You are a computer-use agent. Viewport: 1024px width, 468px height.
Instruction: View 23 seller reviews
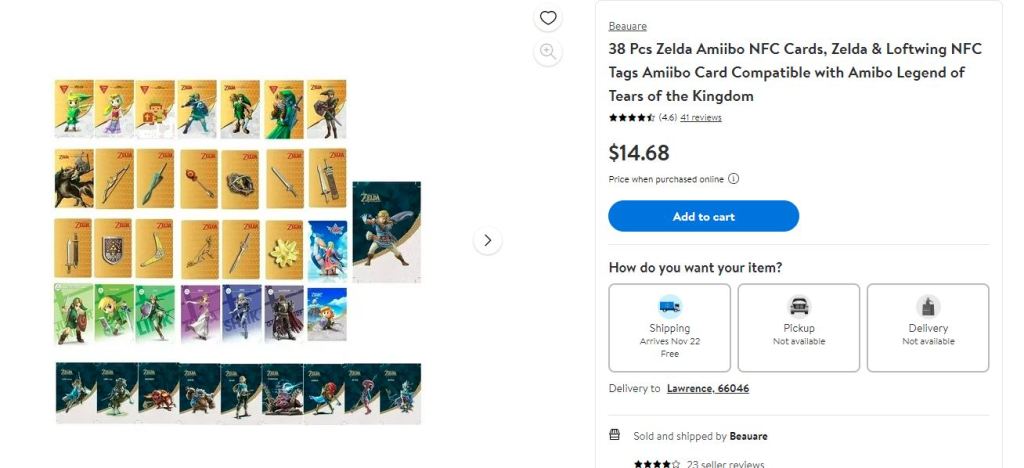pyautogui.click(x=726, y=464)
